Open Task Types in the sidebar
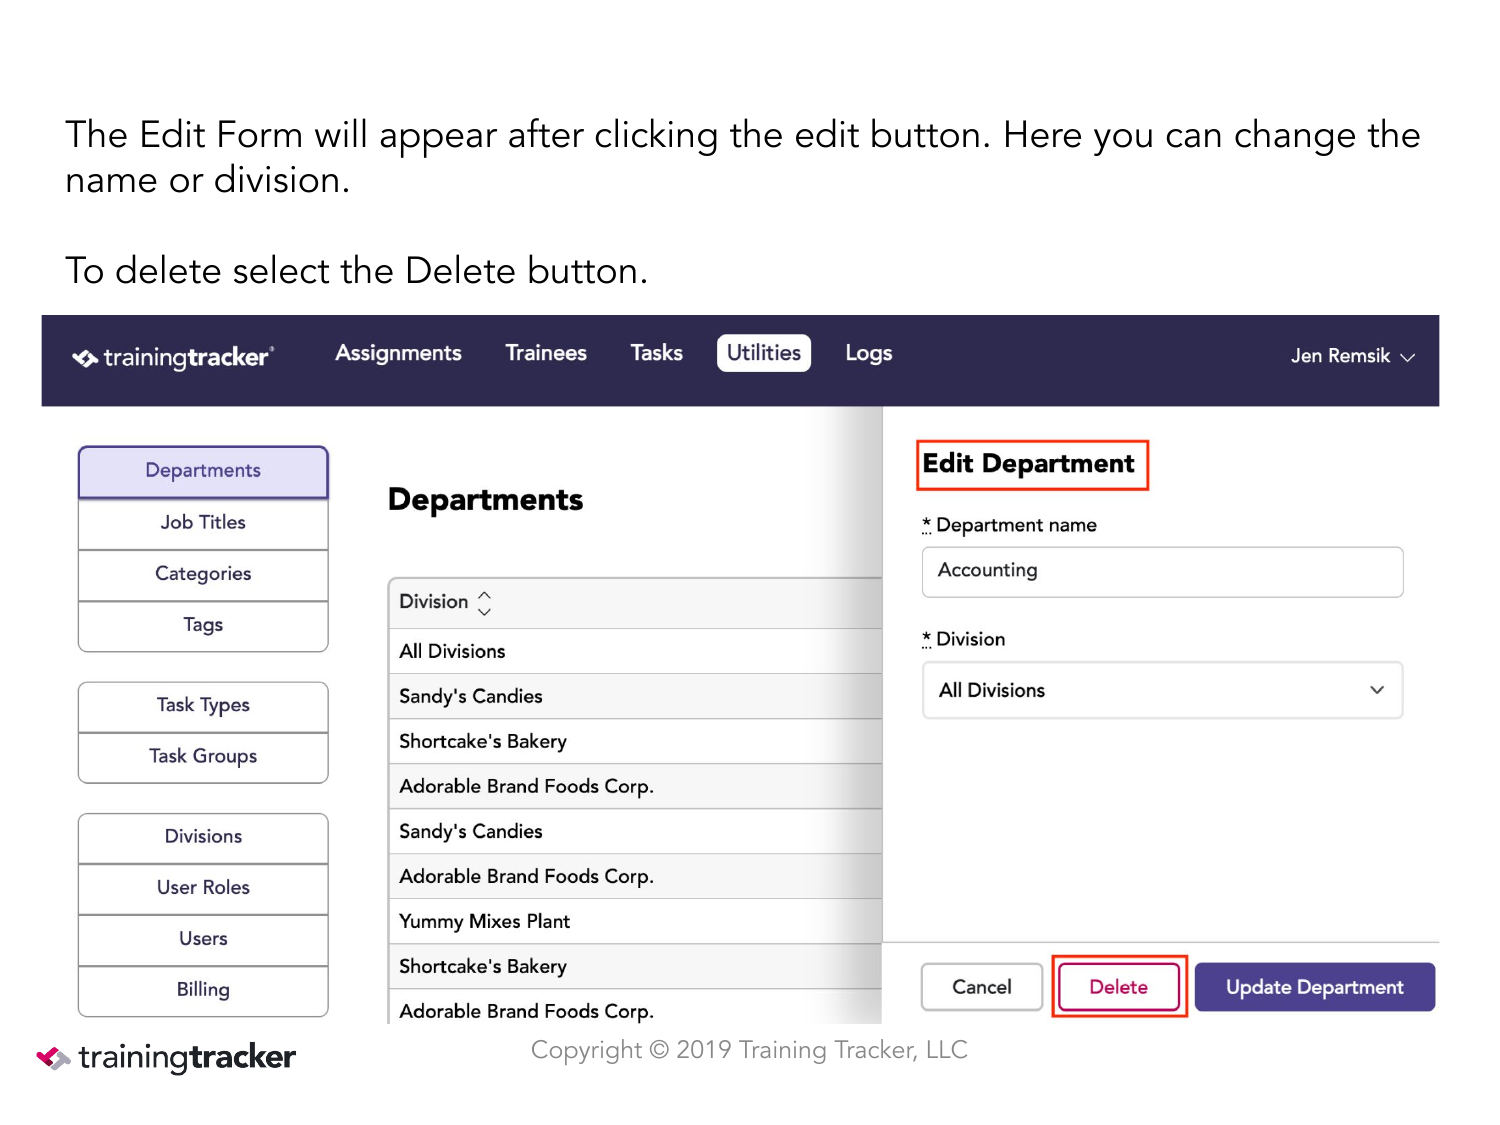The height and width of the screenshot is (1125, 1500). (x=203, y=706)
